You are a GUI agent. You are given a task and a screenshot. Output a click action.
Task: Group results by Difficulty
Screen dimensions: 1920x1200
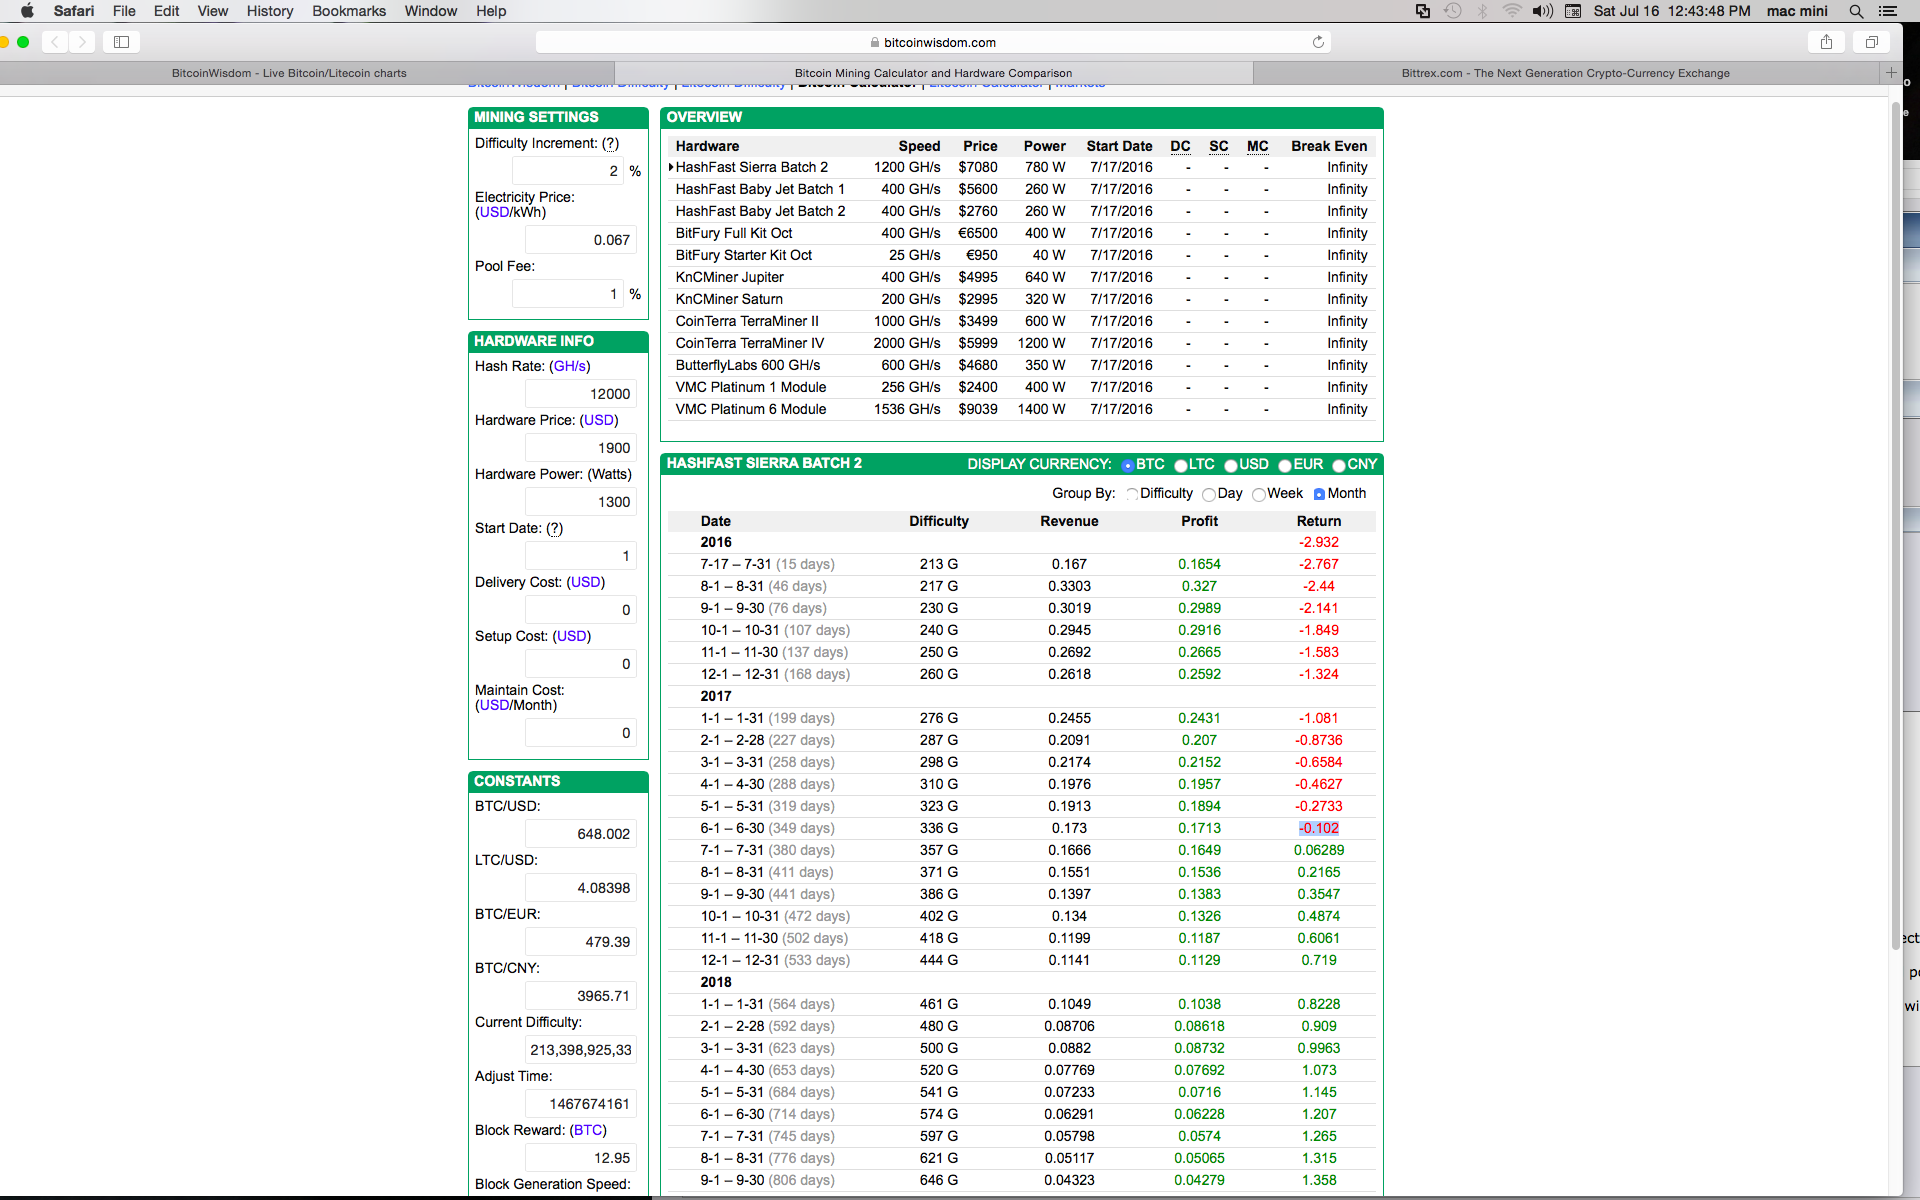tap(1132, 494)
